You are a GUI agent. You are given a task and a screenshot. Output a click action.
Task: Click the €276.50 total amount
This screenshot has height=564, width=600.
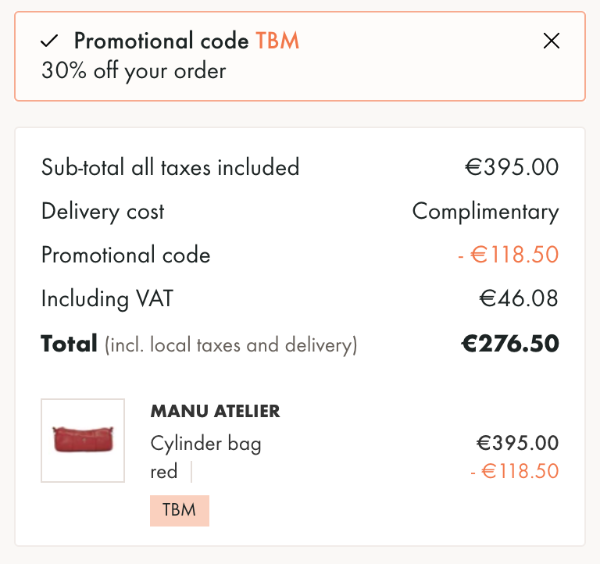(510, 343)
